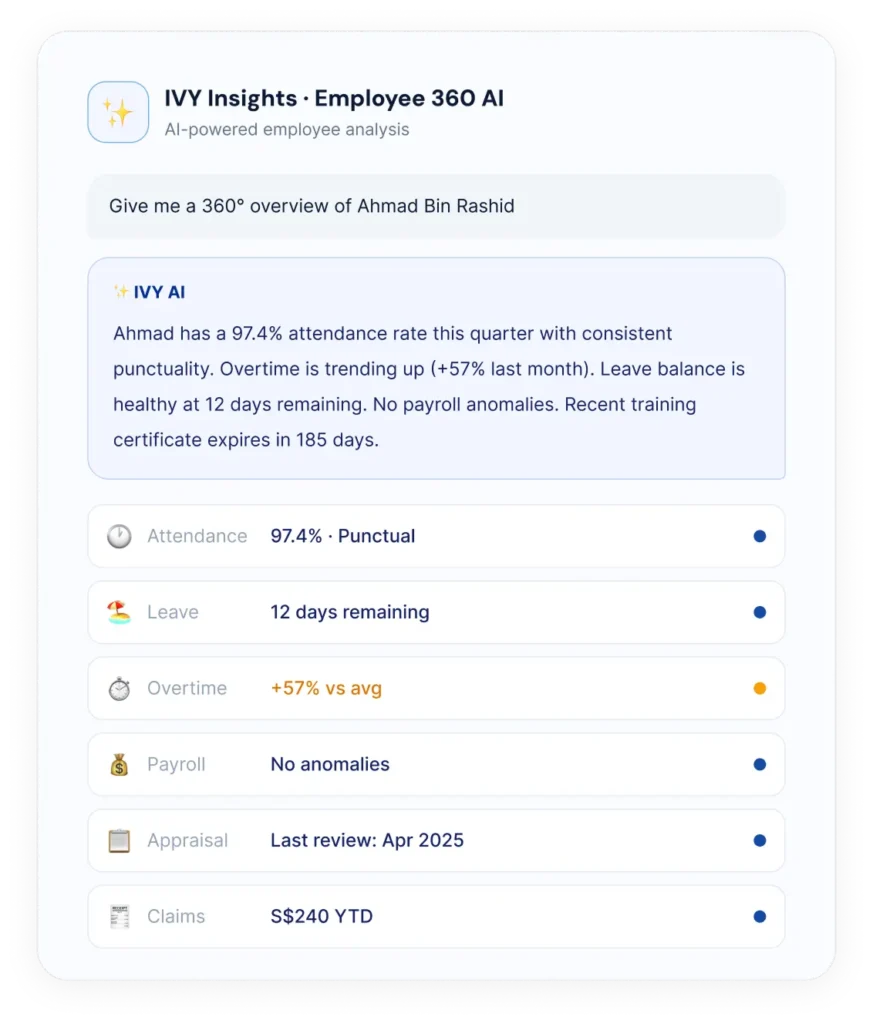Click the sparkle IVY Insights logo icon
The height and width of the screenshot is (1024, 873).
click(118, 112)
